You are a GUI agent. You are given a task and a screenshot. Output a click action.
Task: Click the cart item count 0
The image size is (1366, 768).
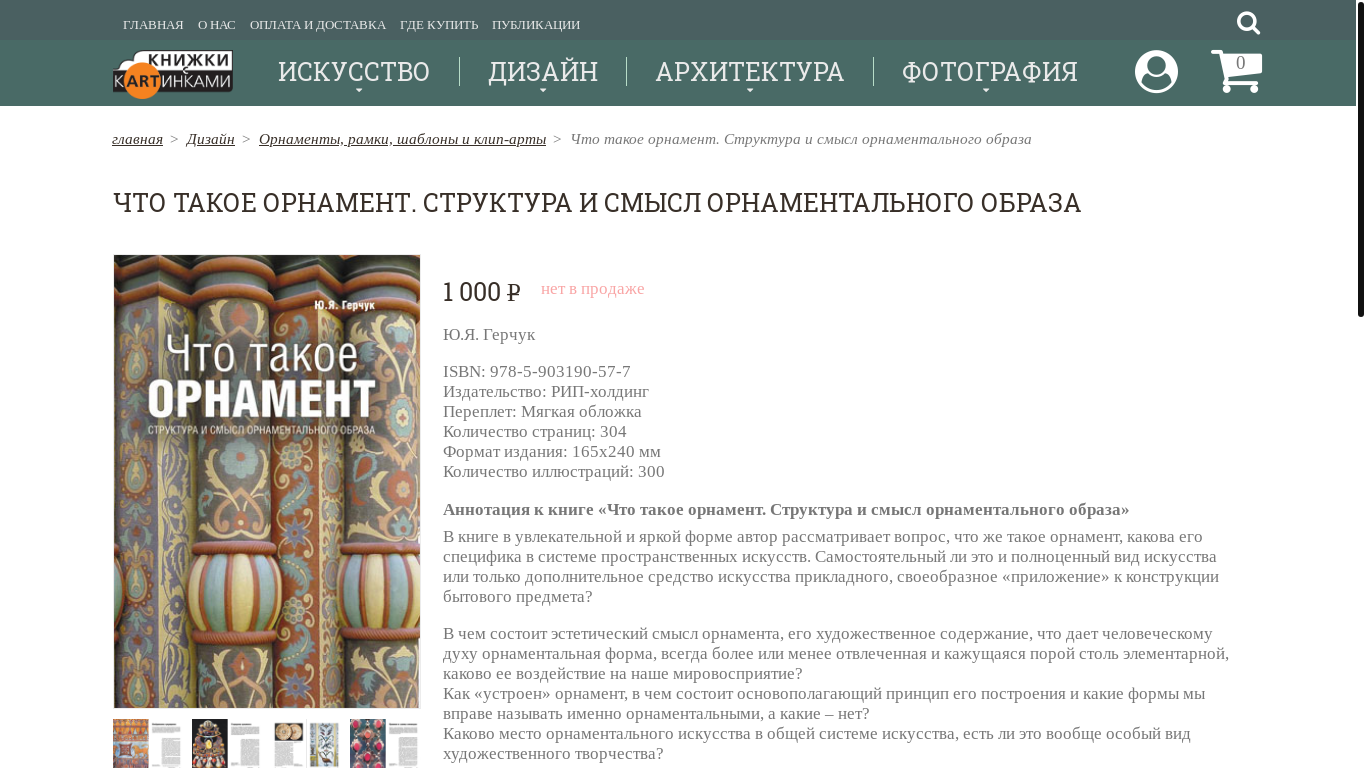[1240, 64]
